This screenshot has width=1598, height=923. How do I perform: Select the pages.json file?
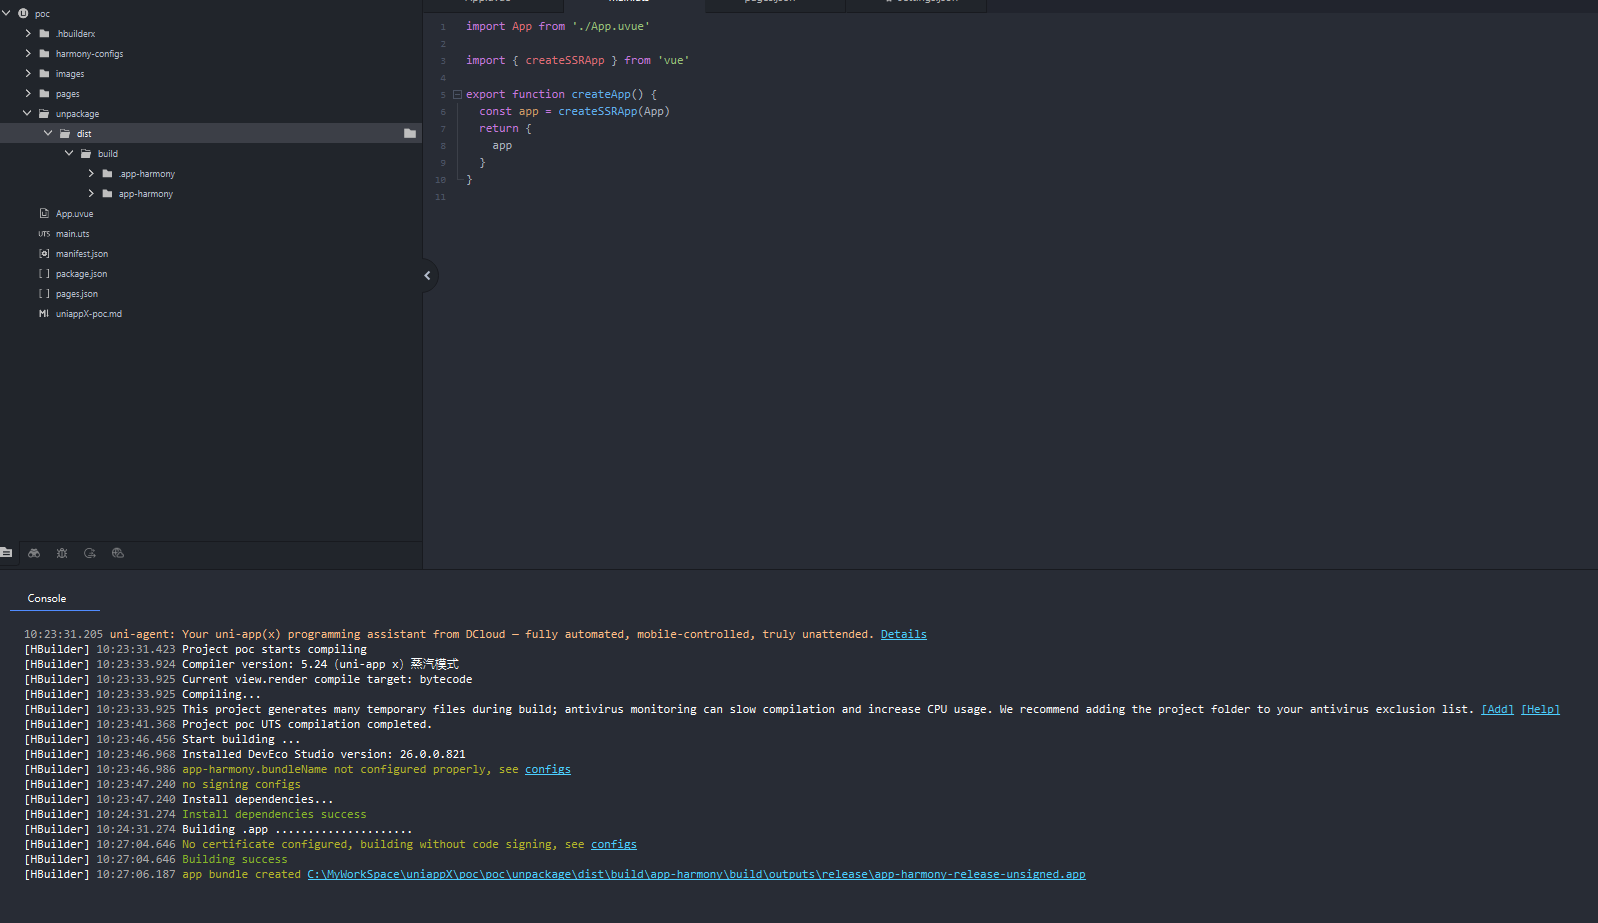(x=76, y=294)
